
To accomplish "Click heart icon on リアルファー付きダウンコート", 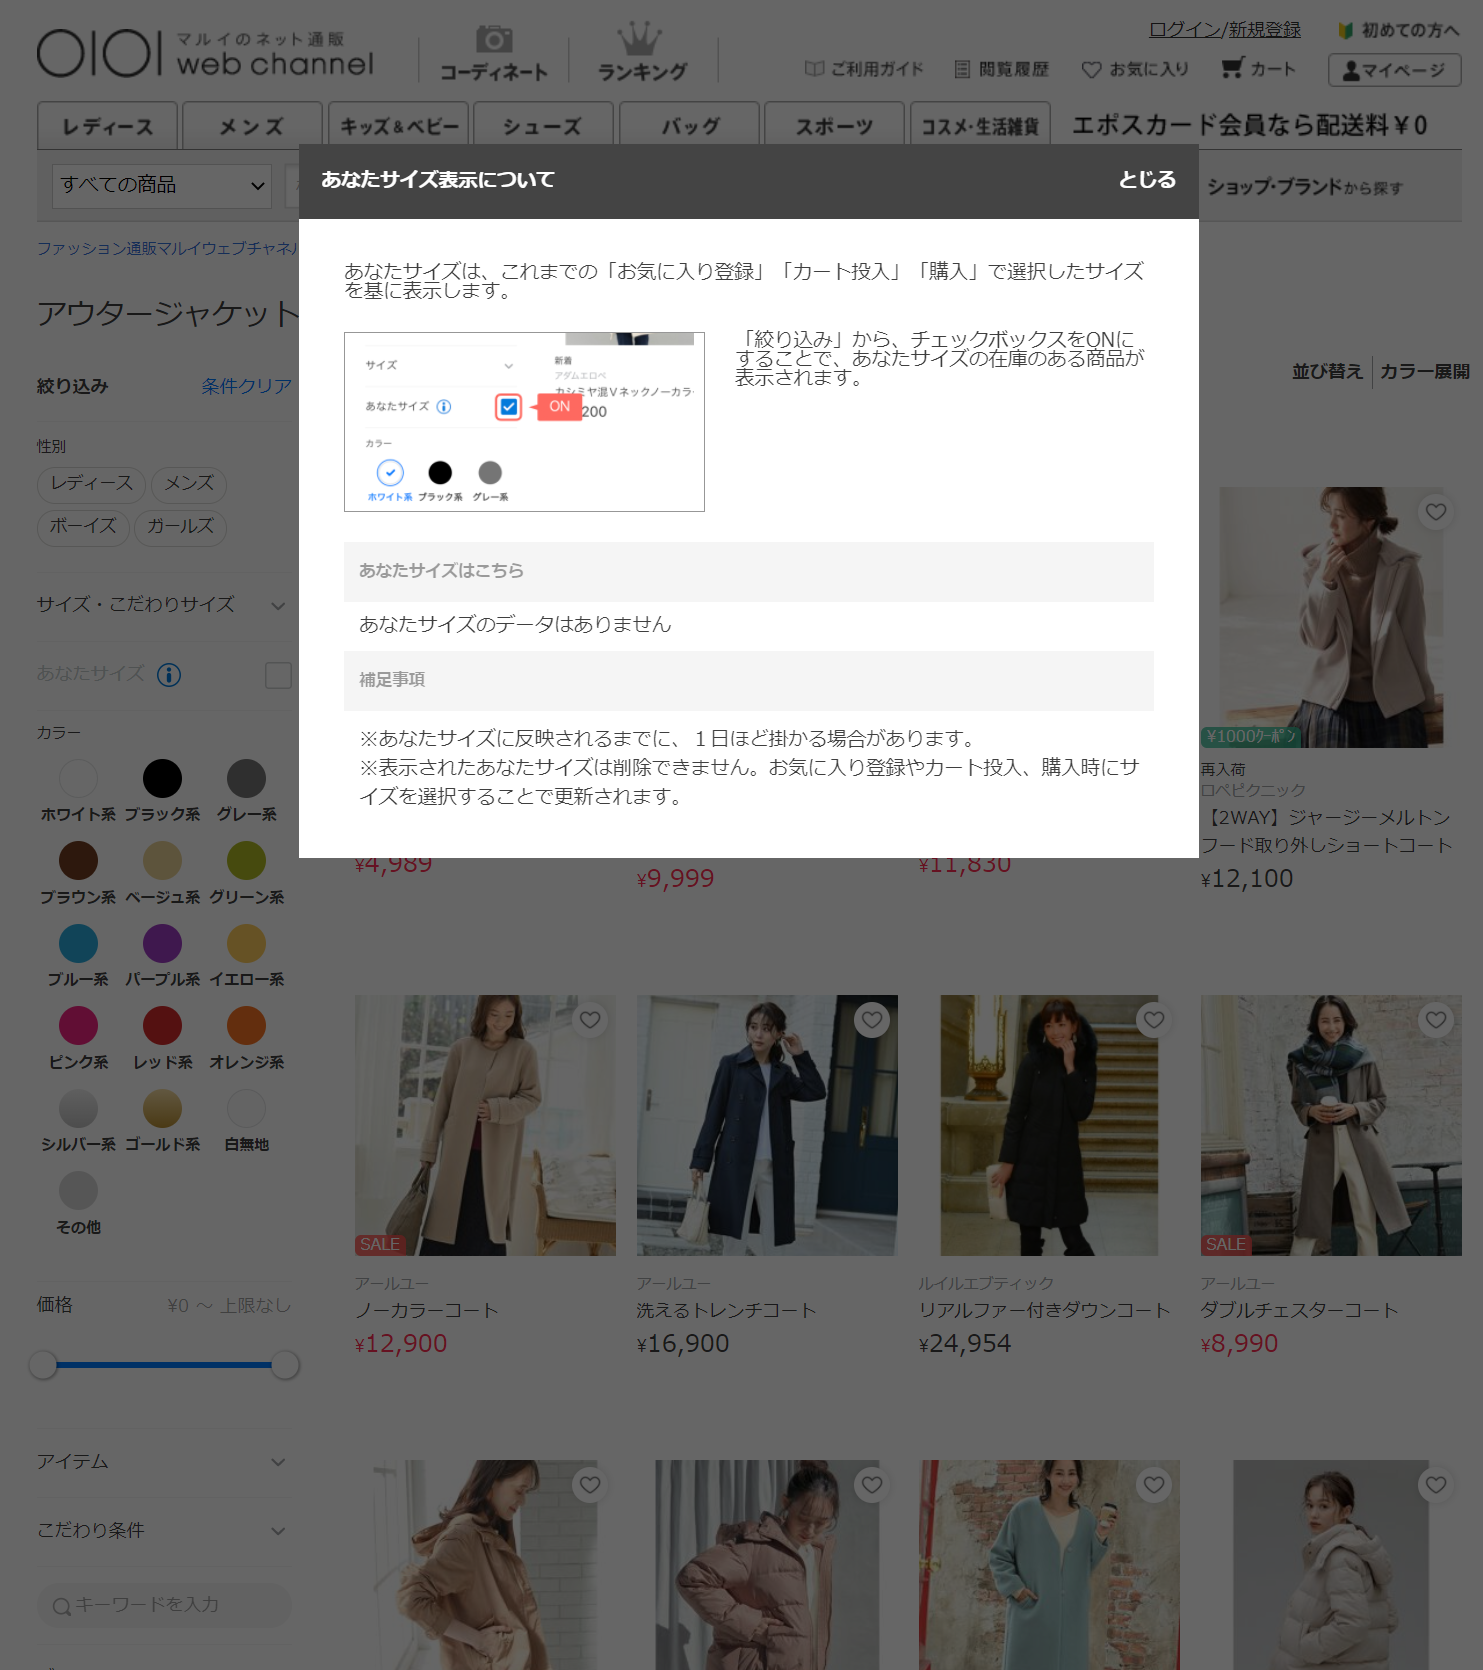I will pos(1154,1020).
